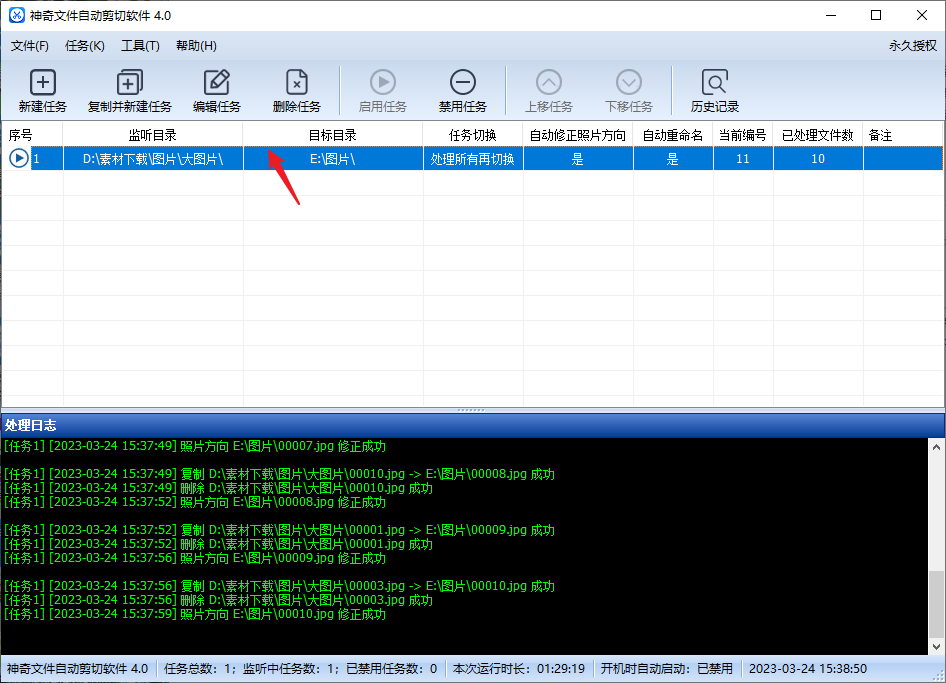Click the permanent license (永久授权) link
Screen dimensions: 946x683
click(912, 45)
